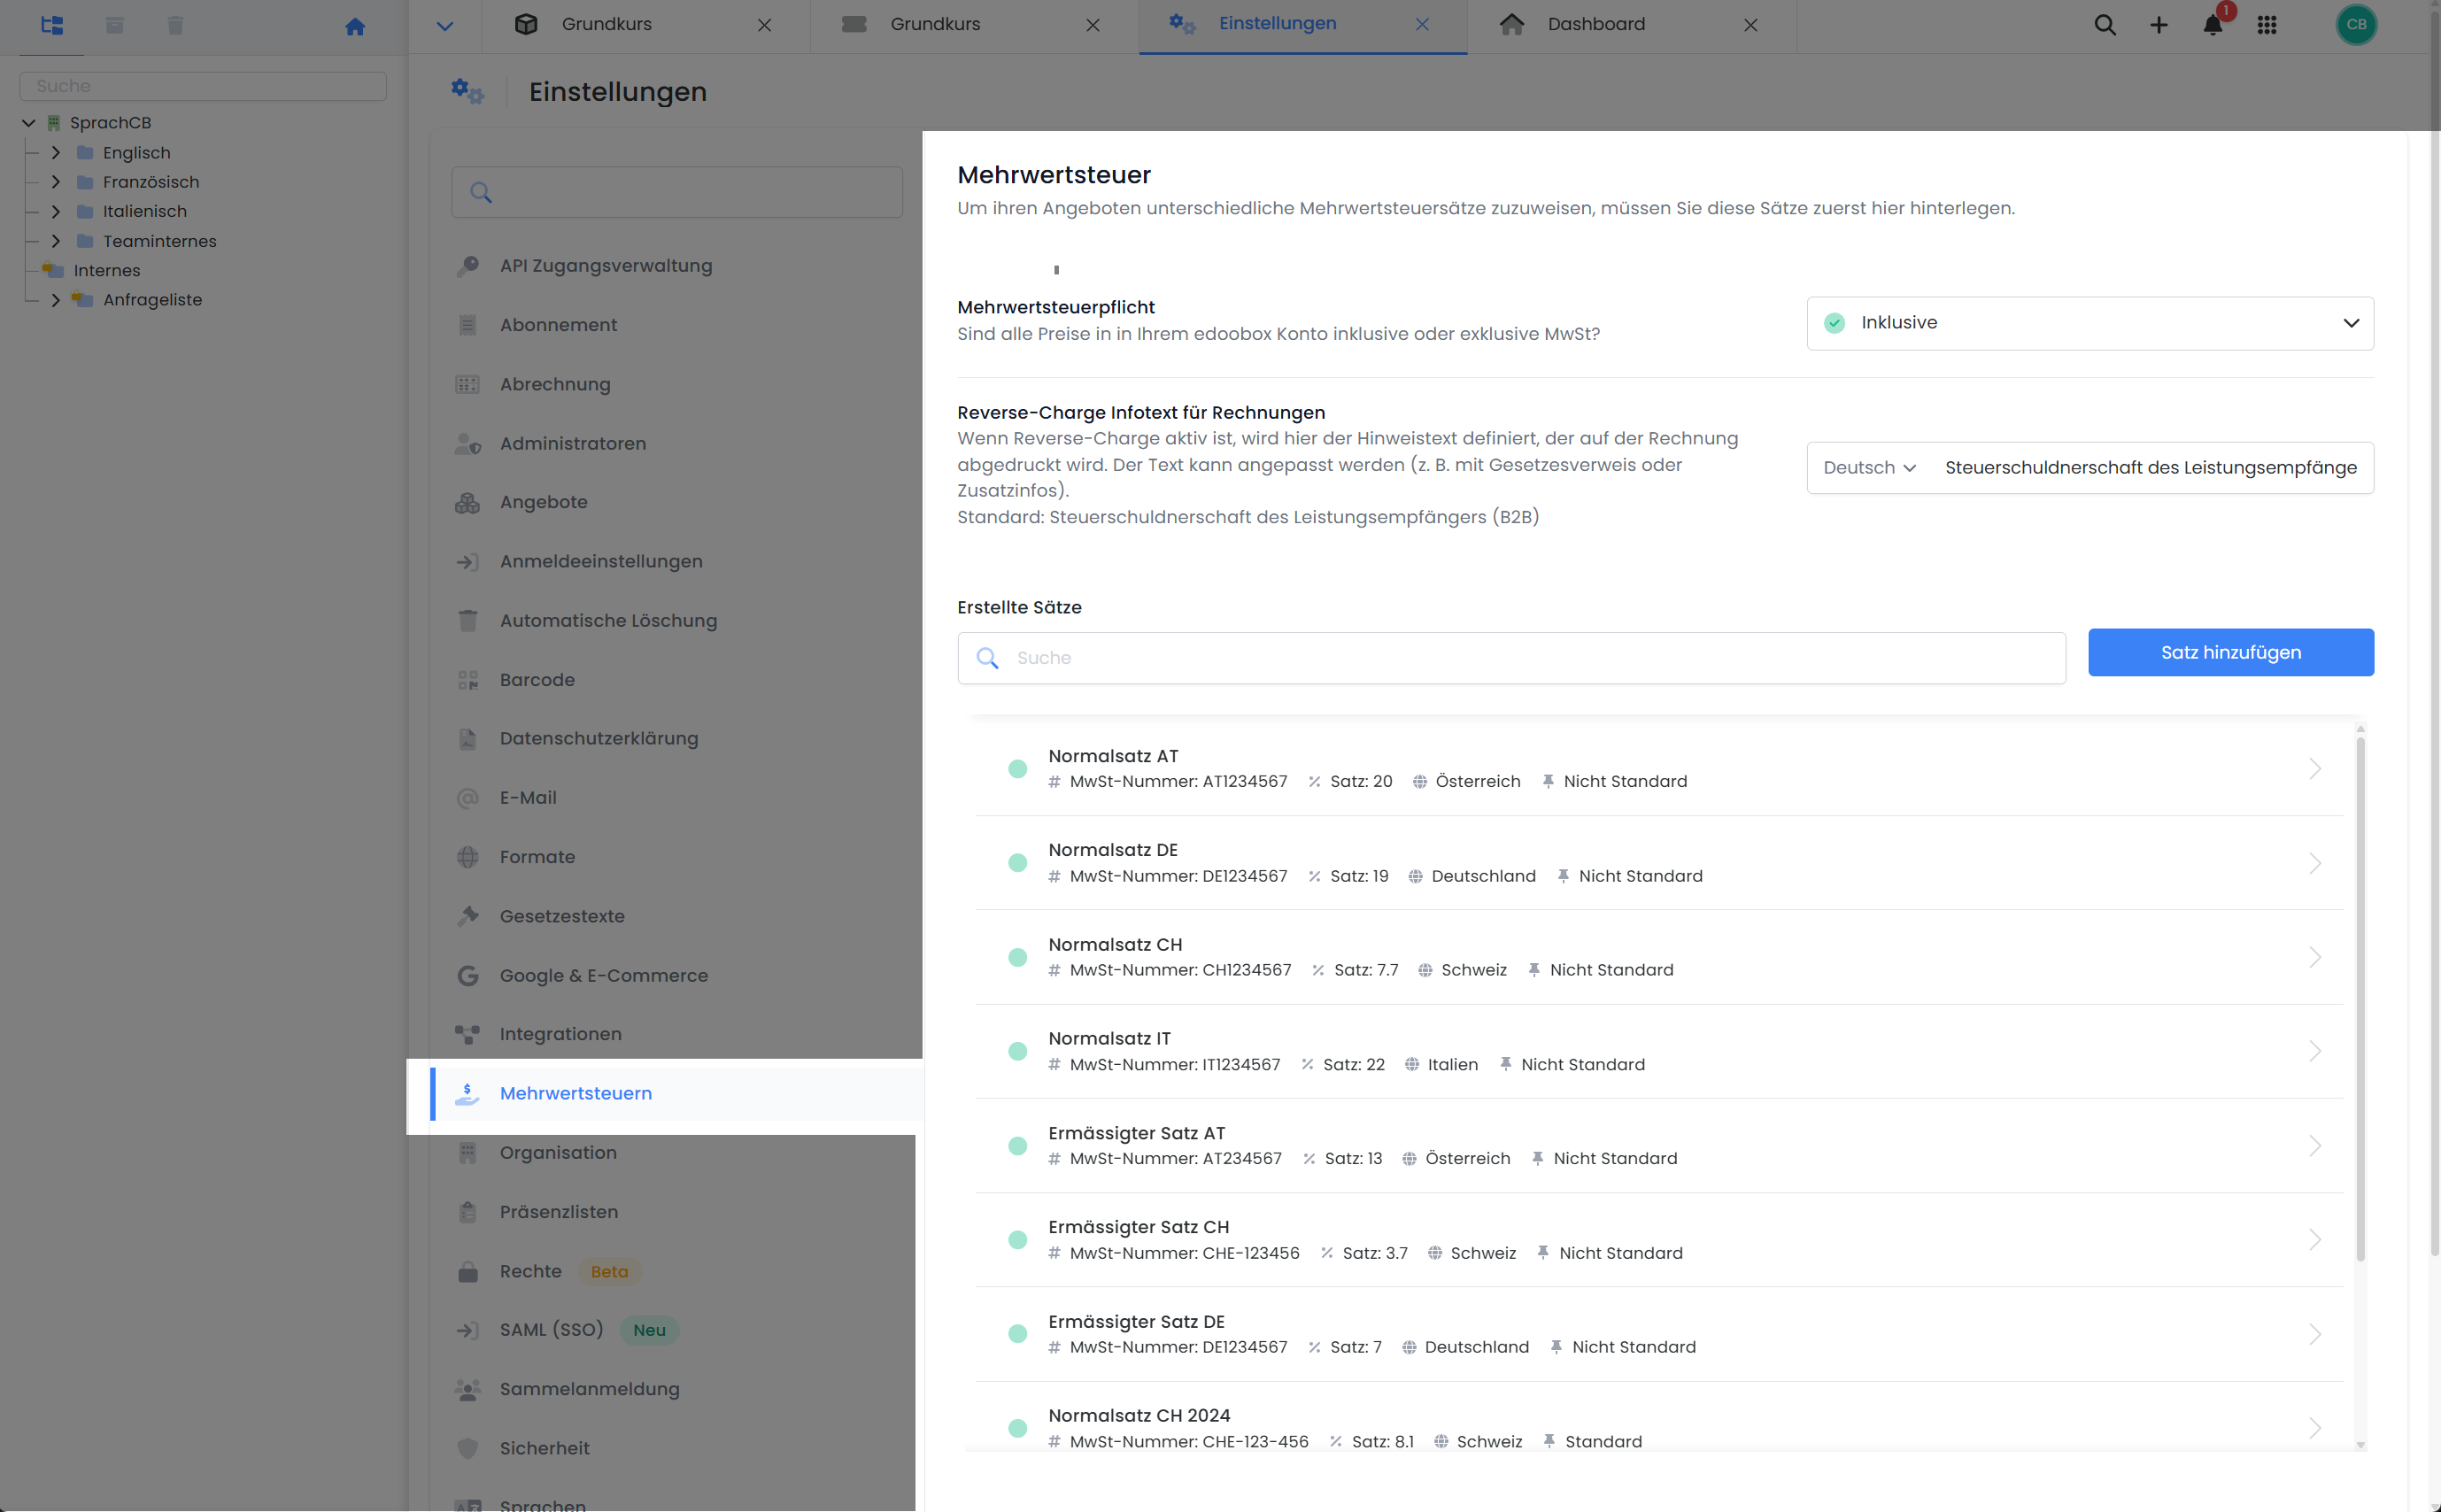Expand the Englisch folder in the tree
The width and height of the screenshot is (2441, 1512).
57,152
